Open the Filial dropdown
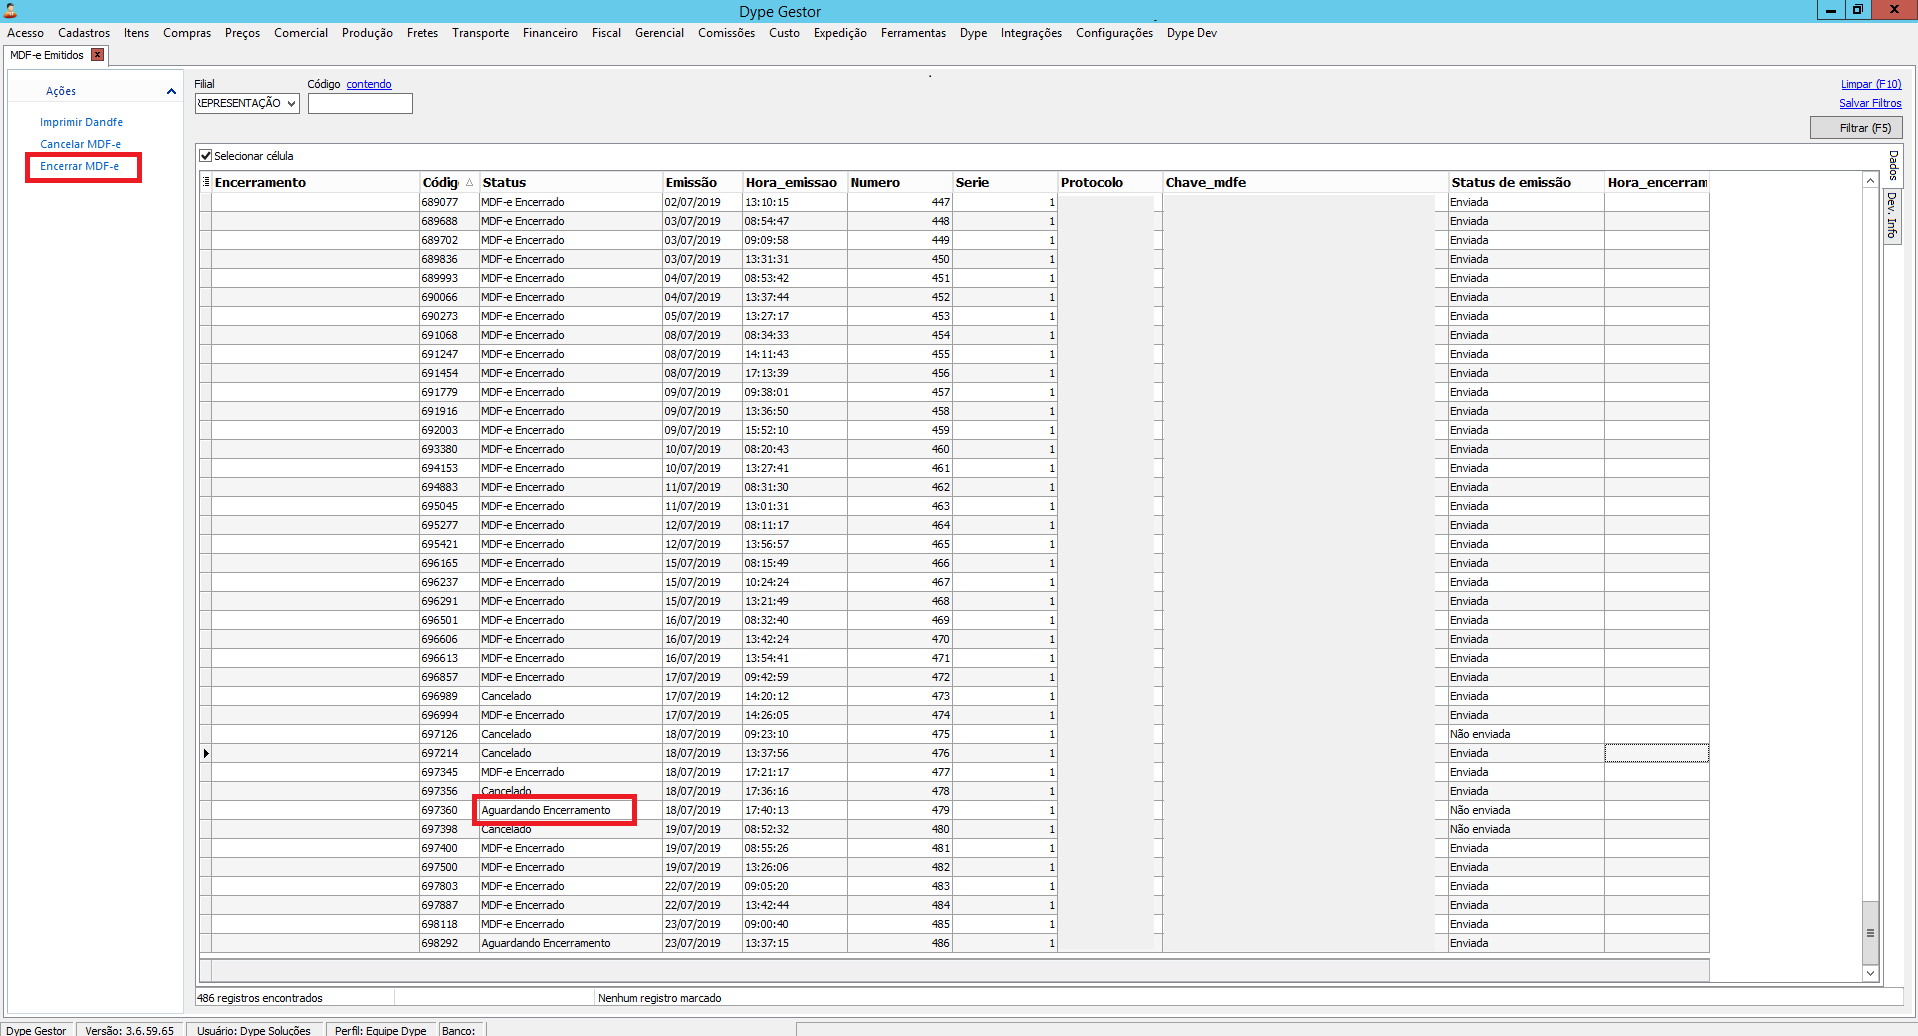 coord(291,103)
